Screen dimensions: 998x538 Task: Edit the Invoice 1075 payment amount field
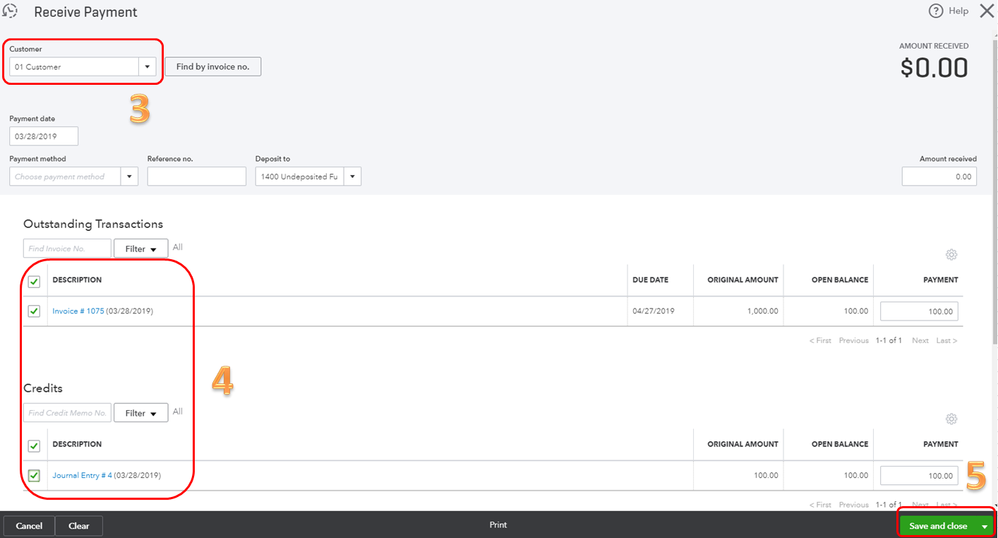[919, 311]
